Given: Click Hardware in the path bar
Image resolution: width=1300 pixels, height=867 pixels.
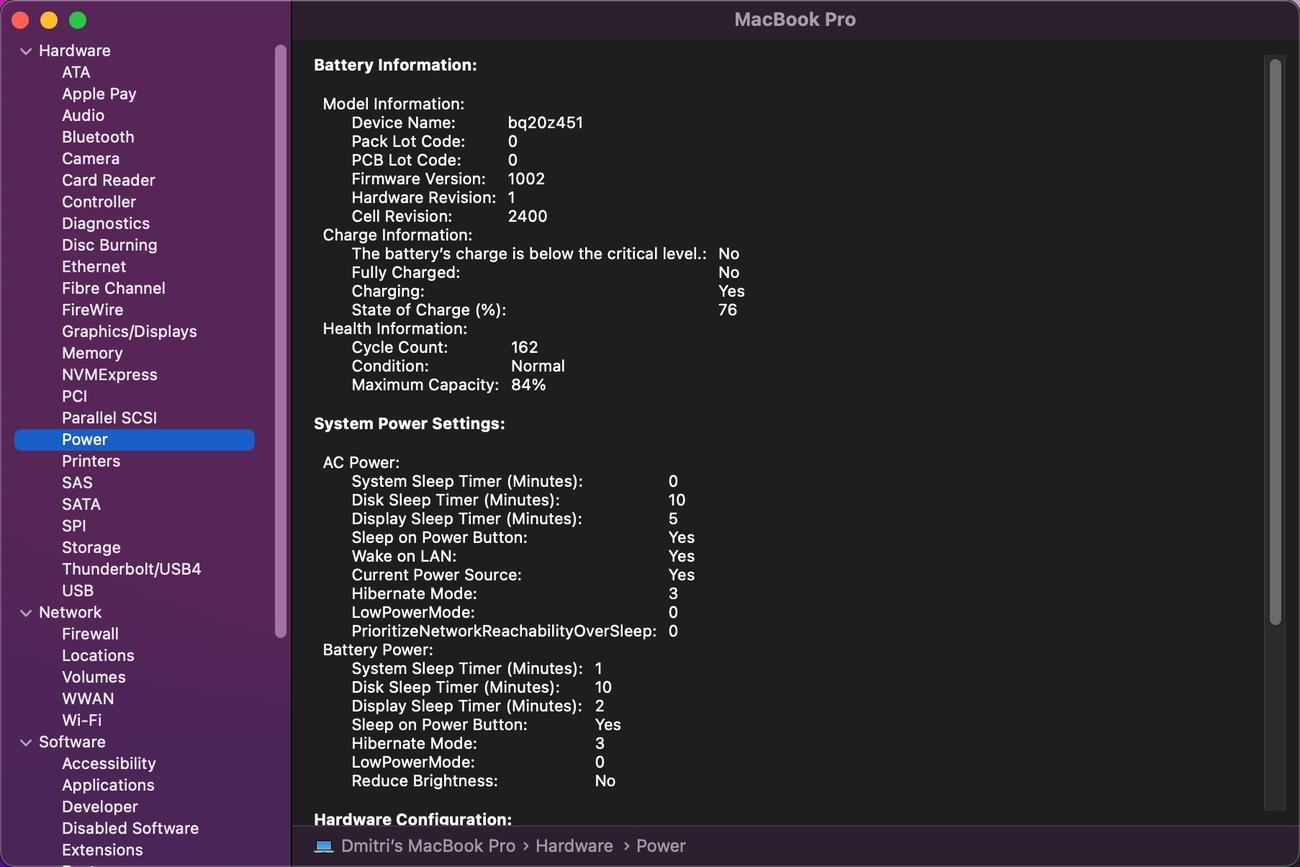Looking at the screenshot, I should tap(574, 846).
